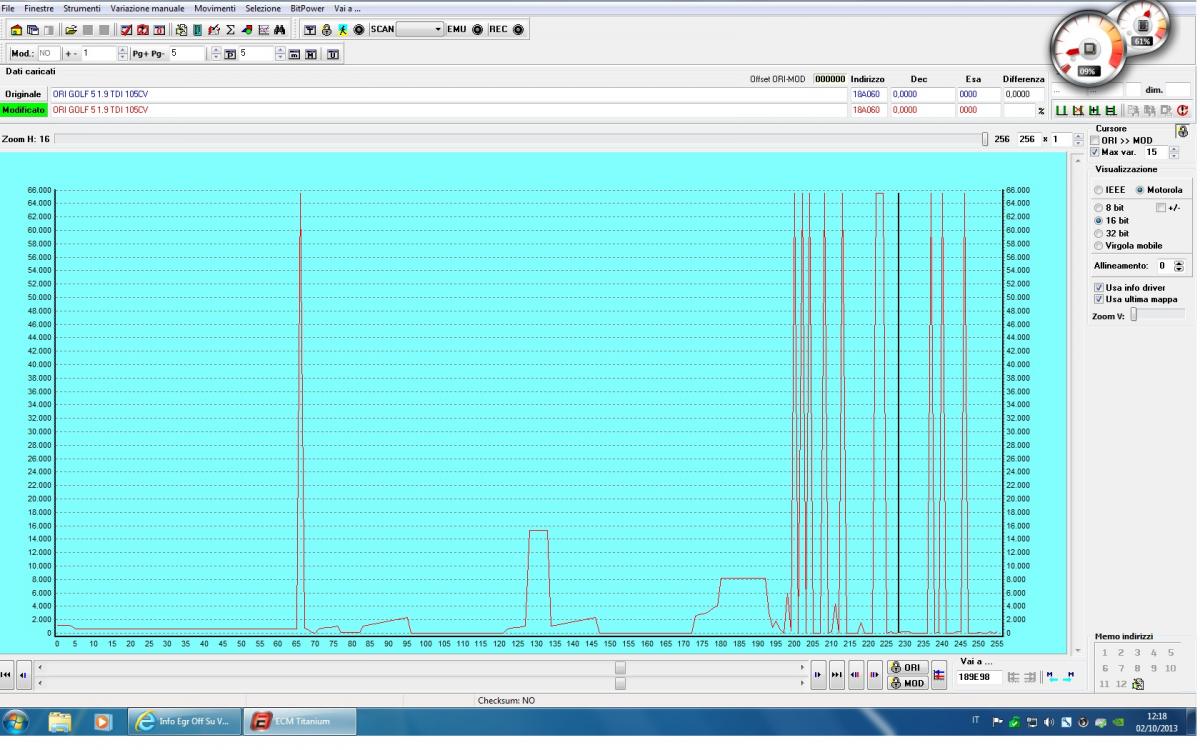Select the 32 bit radio option
Screen dimensions: 1200x750
click(1100, 233)
